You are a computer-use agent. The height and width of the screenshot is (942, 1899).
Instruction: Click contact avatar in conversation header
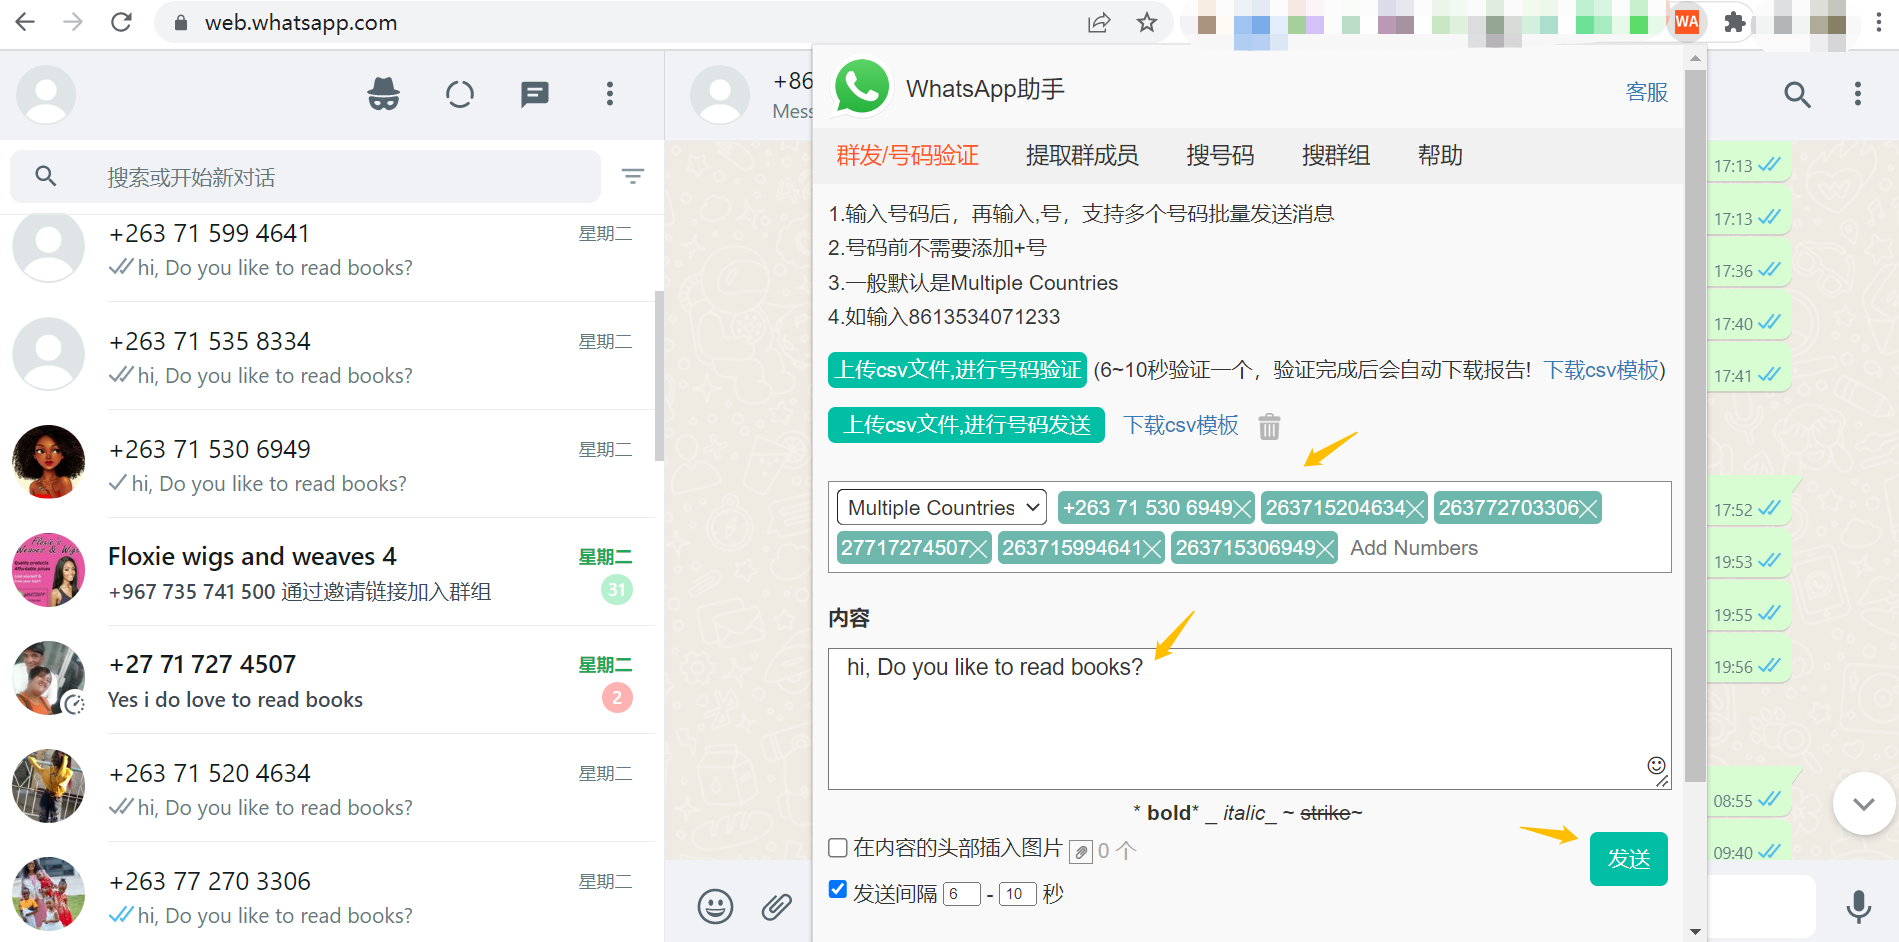point(720,95)
